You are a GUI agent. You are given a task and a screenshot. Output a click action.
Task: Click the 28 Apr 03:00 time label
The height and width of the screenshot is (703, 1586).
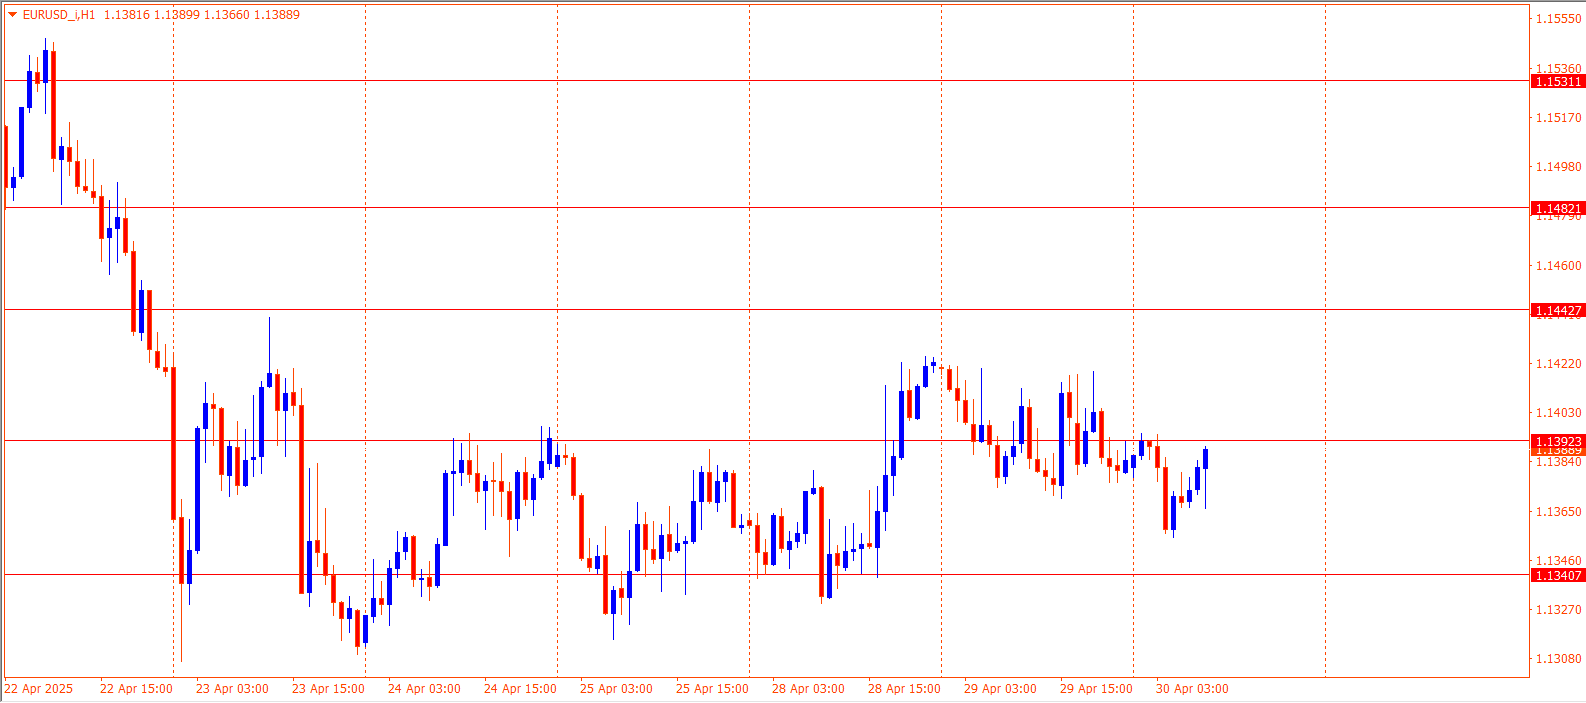click(808, 689)
